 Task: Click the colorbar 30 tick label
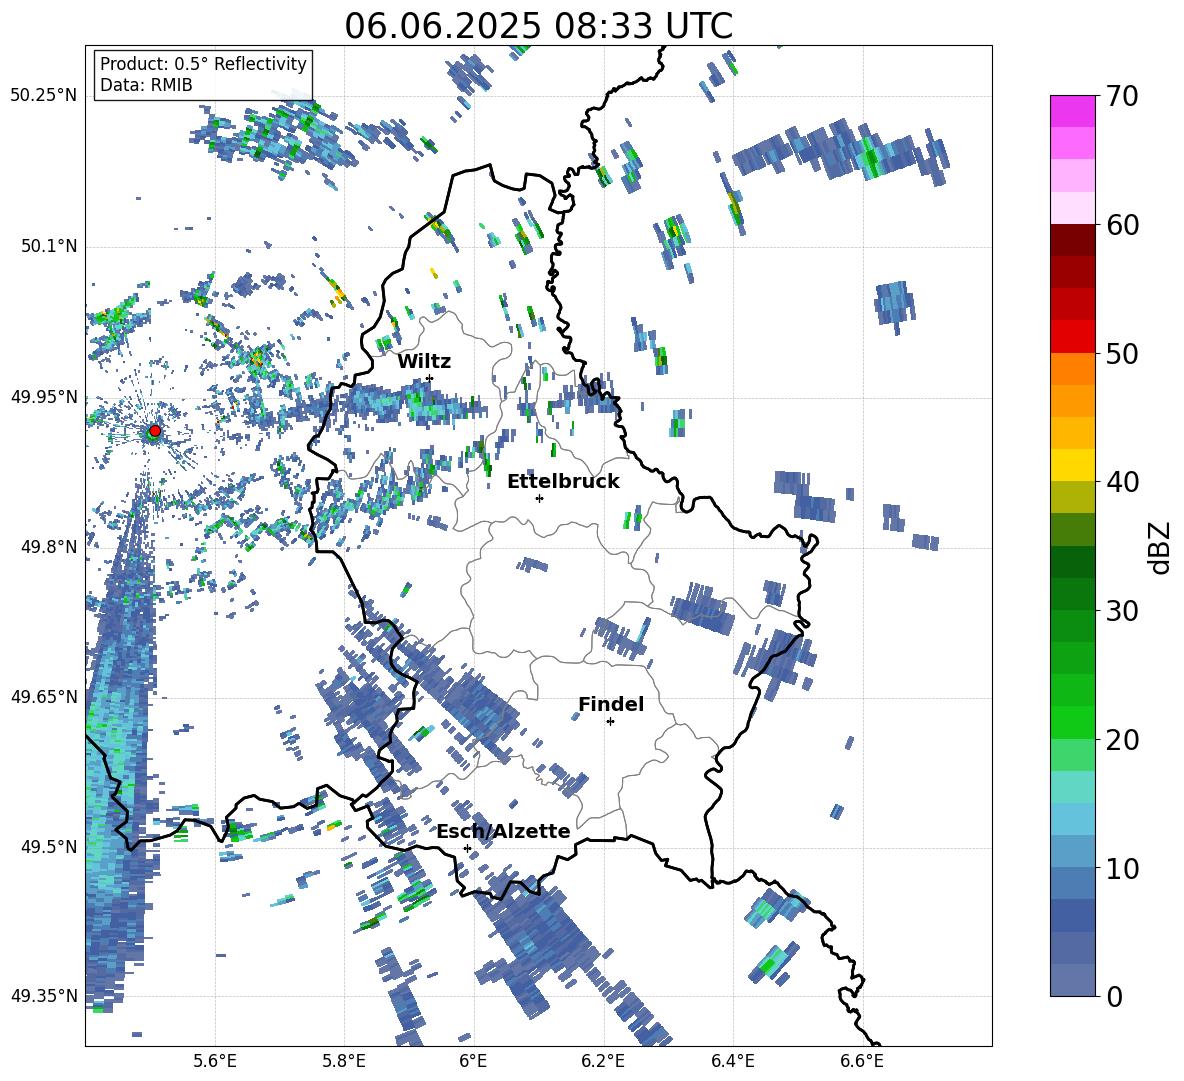click(x=1122, y=611)
